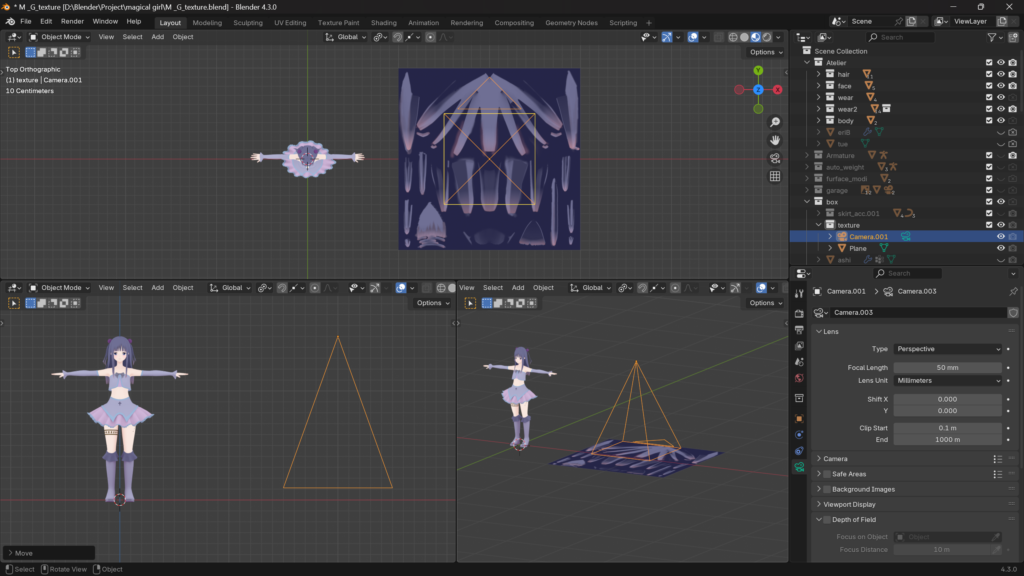Image resolution: width=1024 pixels, height=576 pixels.
Task: Collapse the box collection in outliner
Action: coord(808,202)
